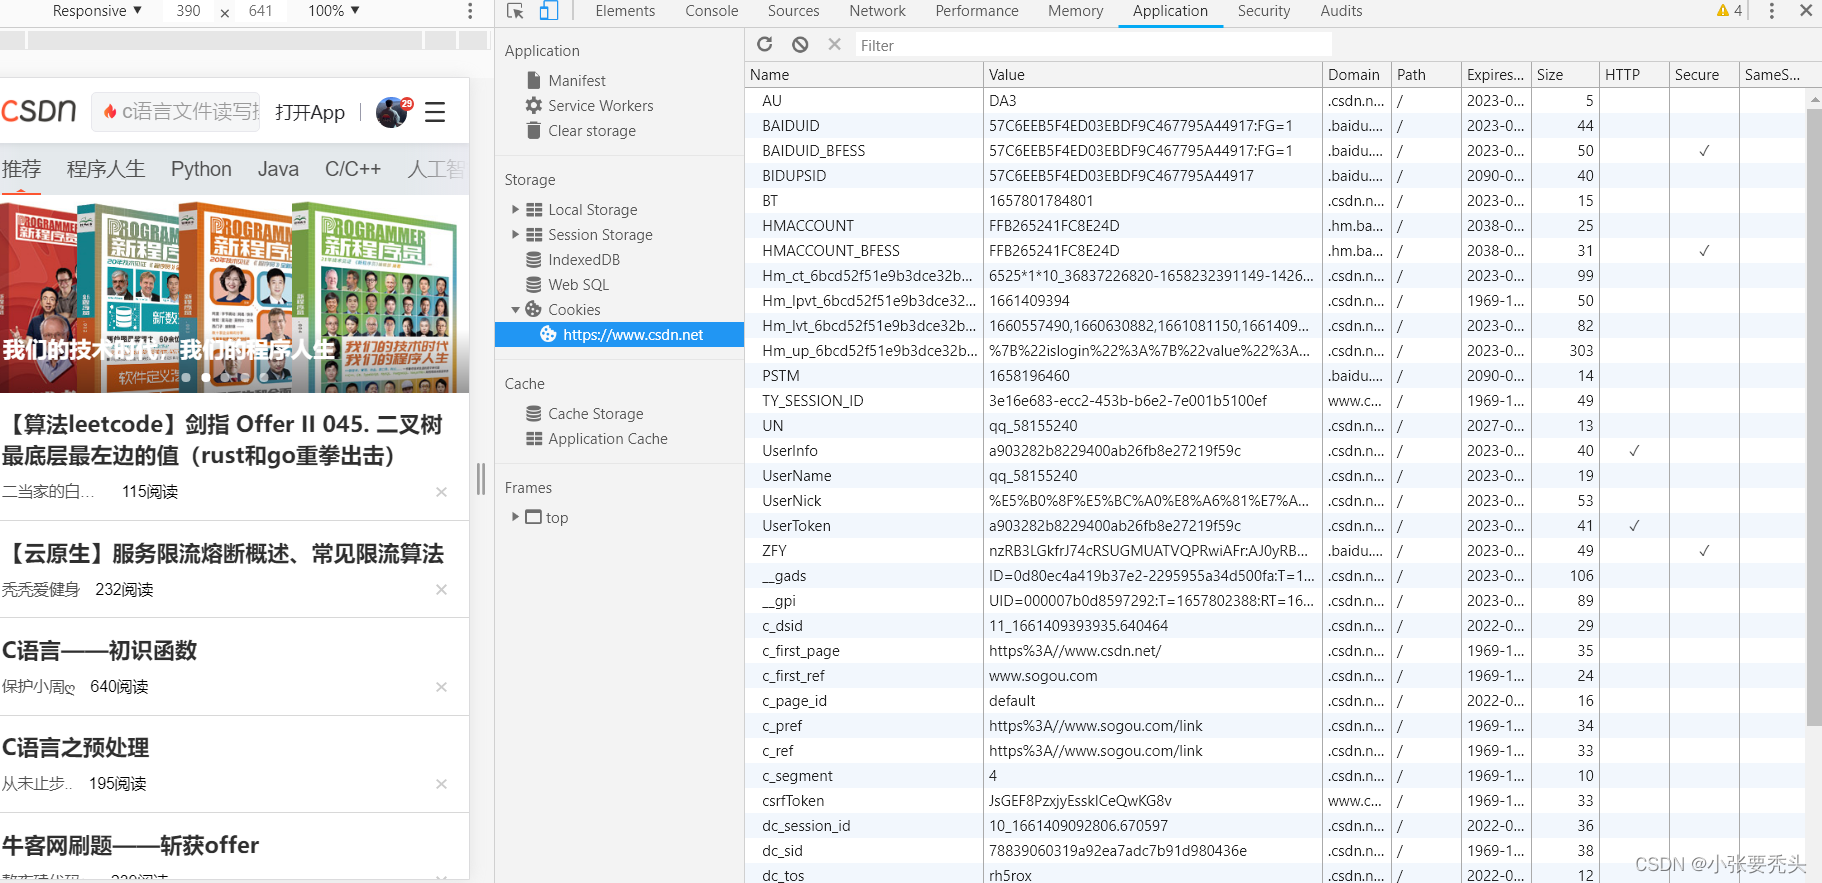Open the C语言——初识函数 article

coord(100,651)
